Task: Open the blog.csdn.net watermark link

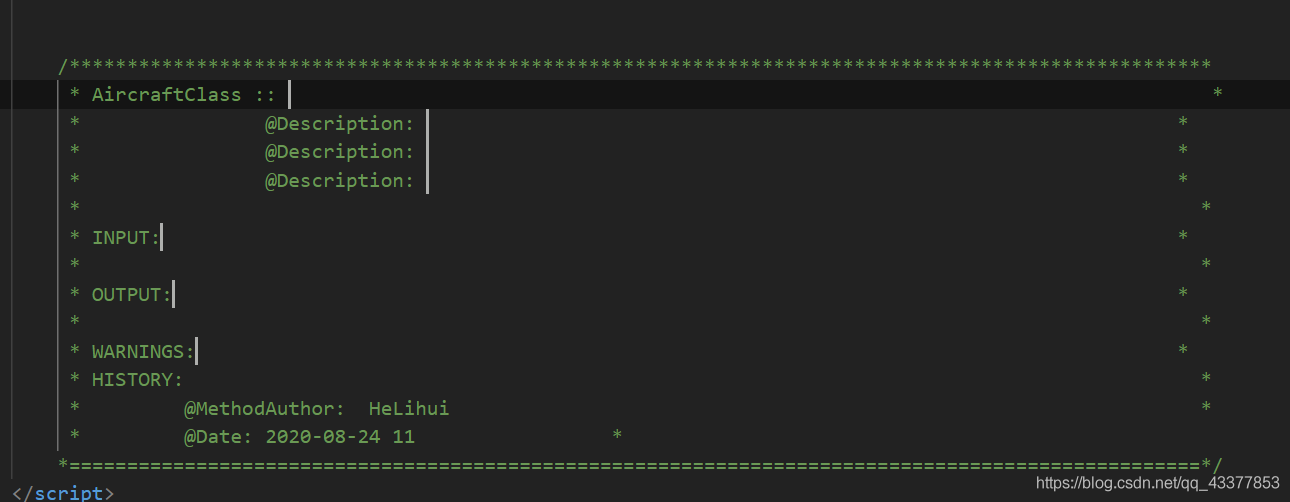Action: pyautogui.click(x=1157, y=484)
